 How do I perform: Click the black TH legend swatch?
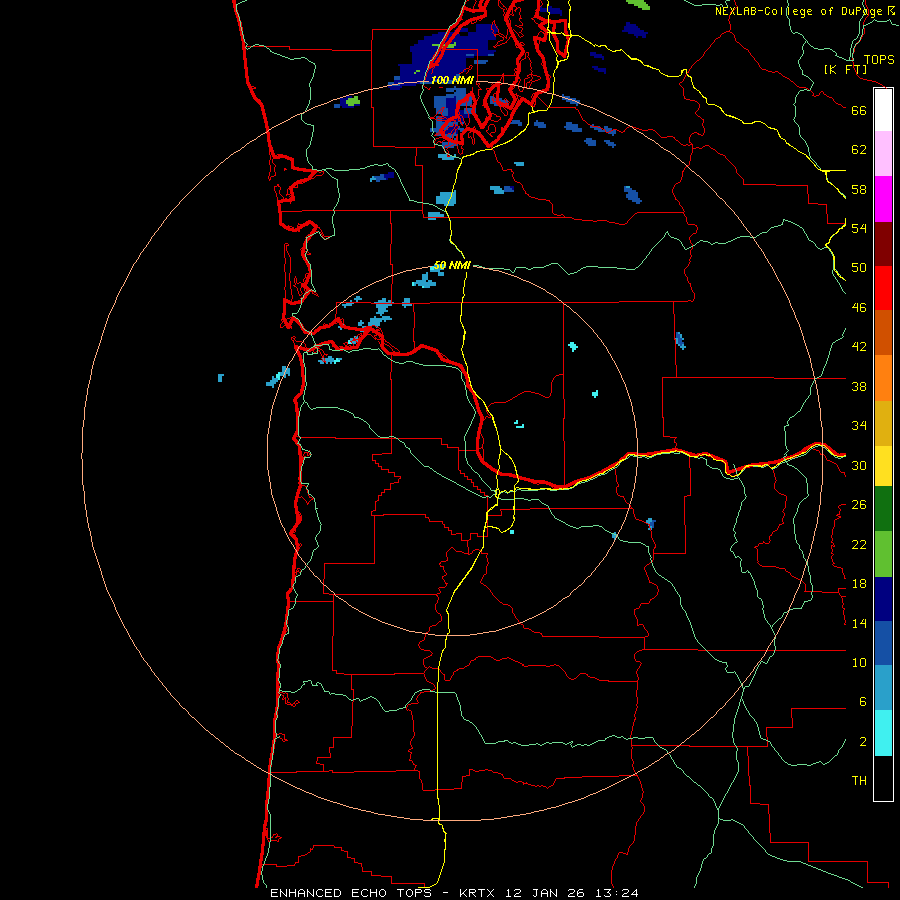coord(883,778)
